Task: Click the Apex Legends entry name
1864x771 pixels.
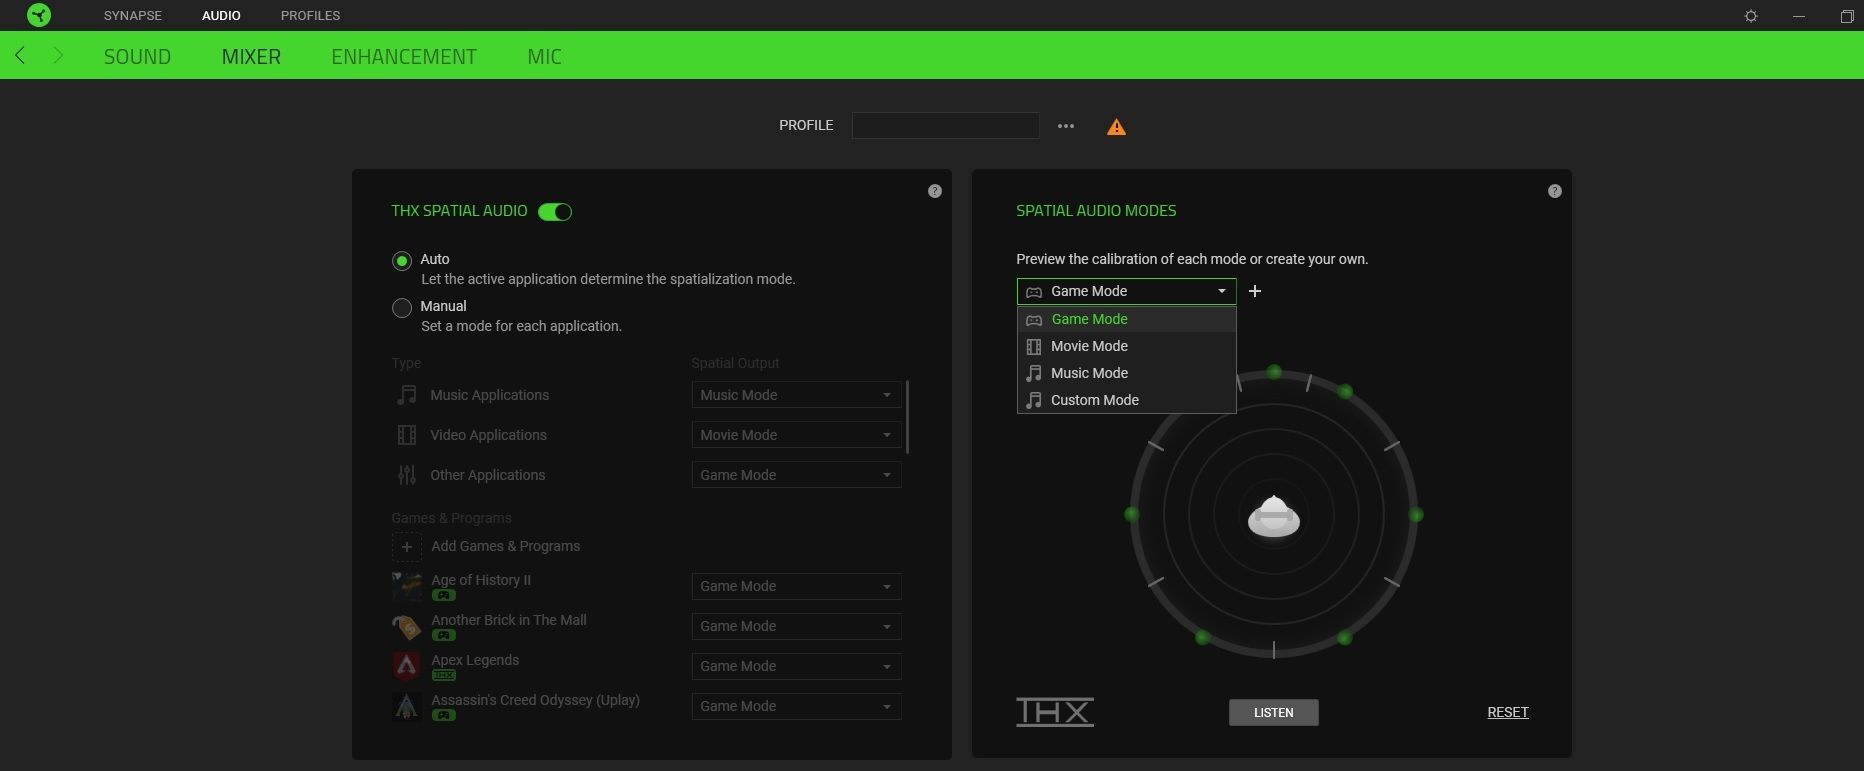Action: tap(475, 660)
